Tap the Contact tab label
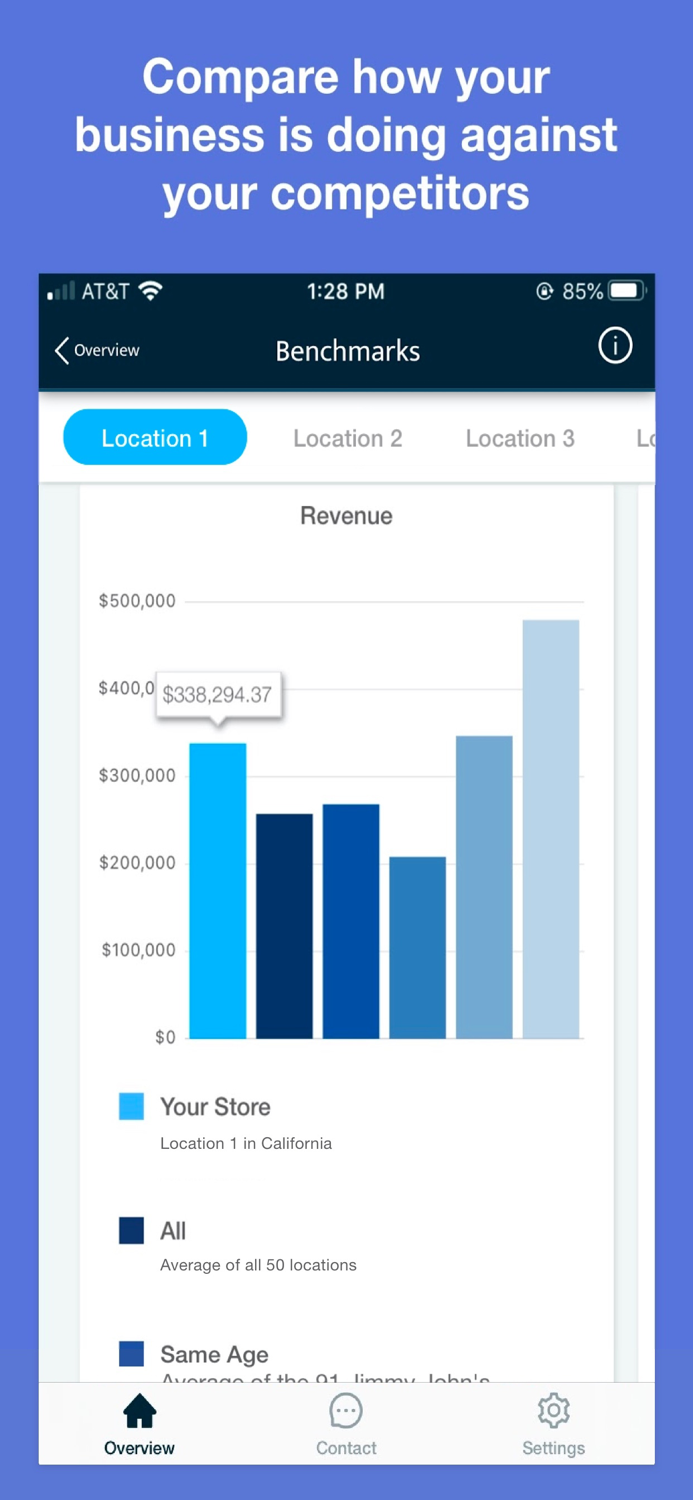Screen dimensions: 693x1500 point(346,1448)
